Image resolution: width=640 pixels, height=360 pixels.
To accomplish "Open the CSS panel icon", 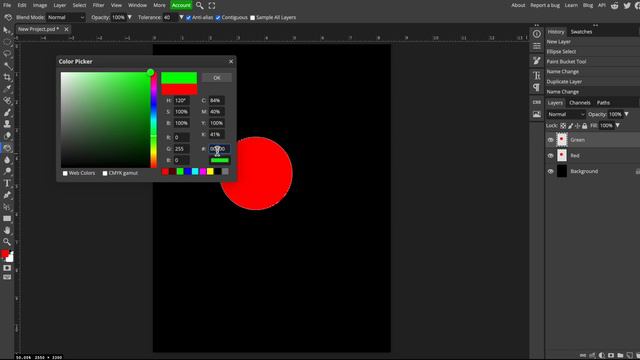I will coord(537,102).
